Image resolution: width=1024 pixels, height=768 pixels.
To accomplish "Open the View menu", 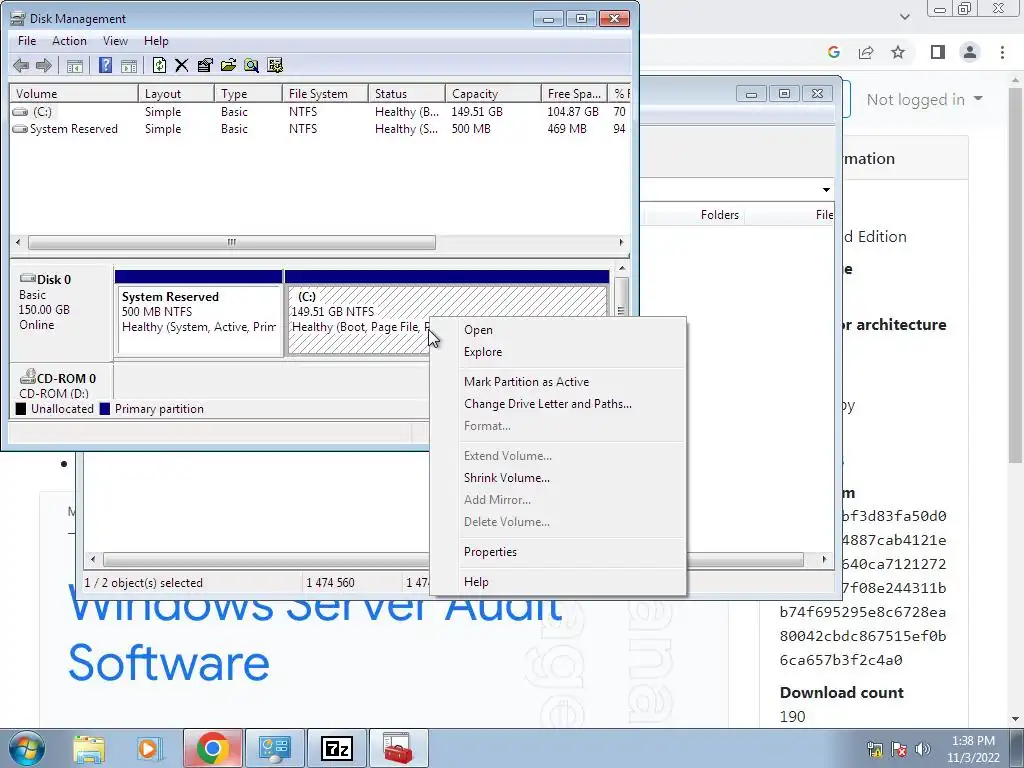I will coord(115,40).
